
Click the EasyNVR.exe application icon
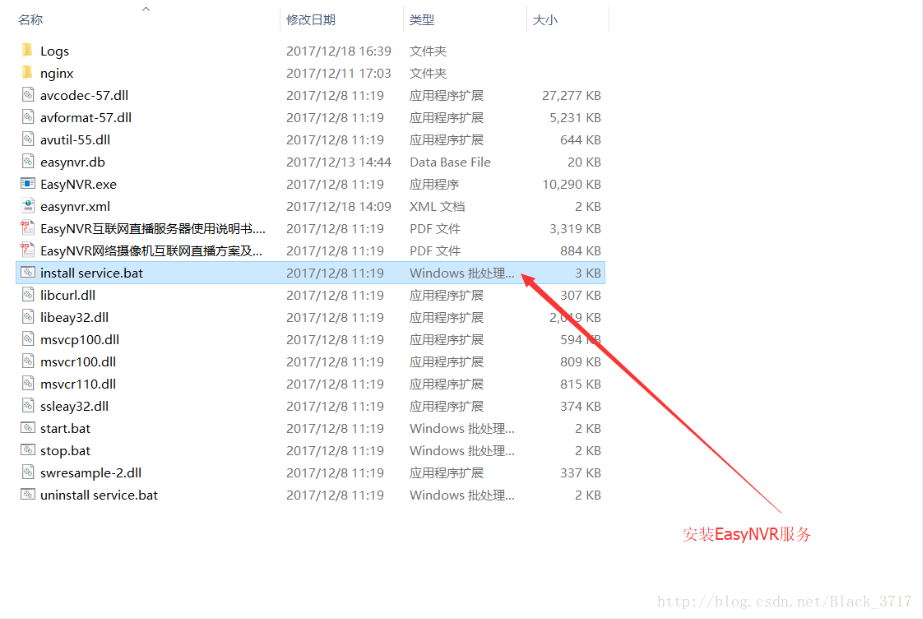[x=28, y=184]
